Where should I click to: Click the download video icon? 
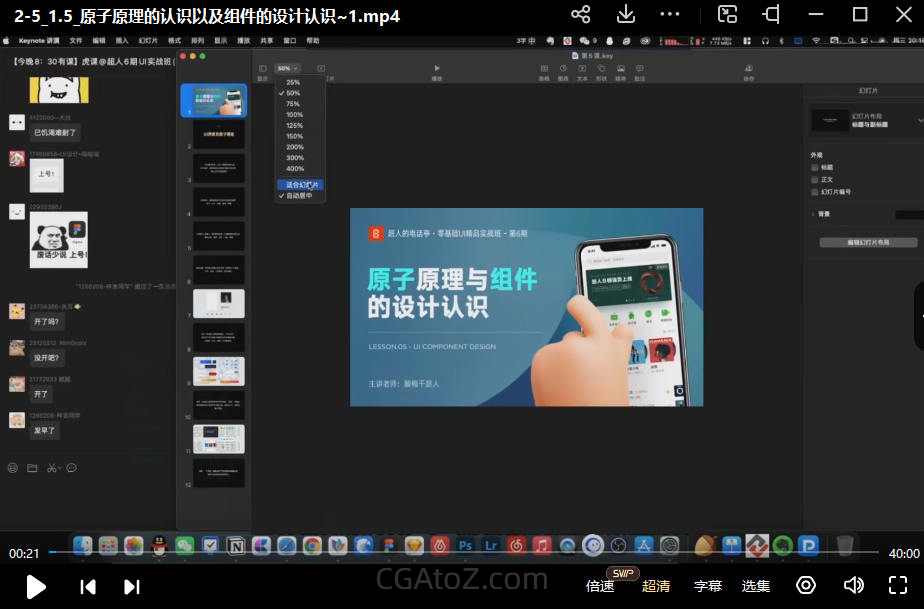coord(626,14)
